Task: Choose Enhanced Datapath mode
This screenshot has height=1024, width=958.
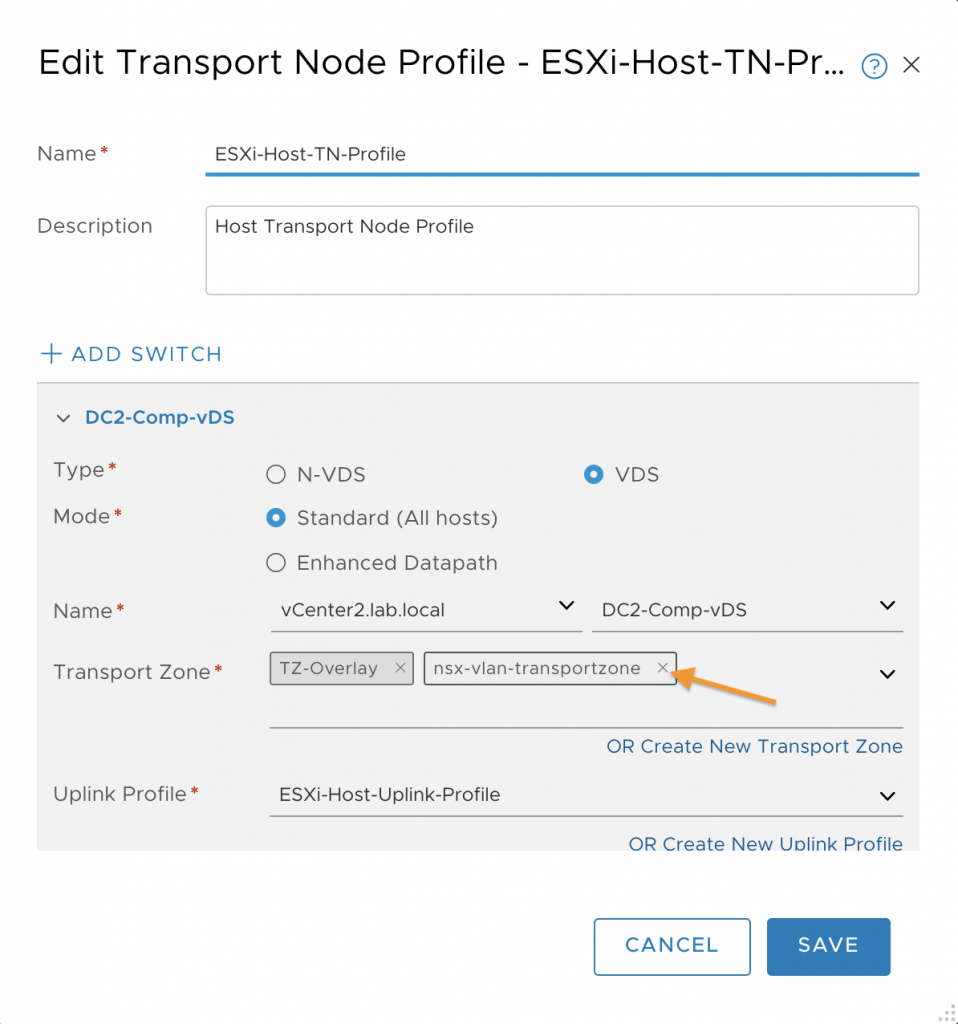Action: point(276,562)
